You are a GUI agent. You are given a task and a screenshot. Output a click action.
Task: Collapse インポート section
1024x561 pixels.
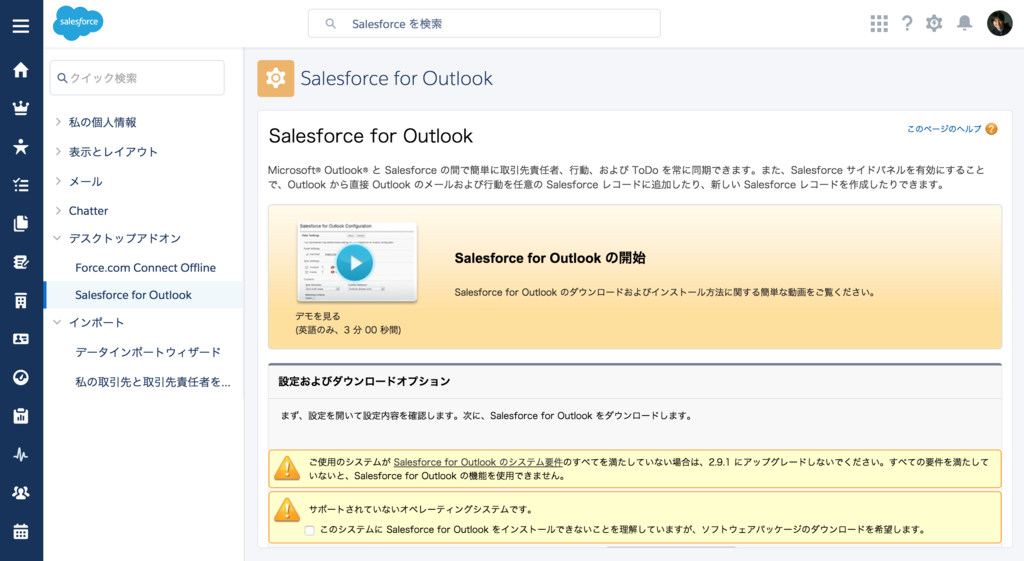point(57,322)
